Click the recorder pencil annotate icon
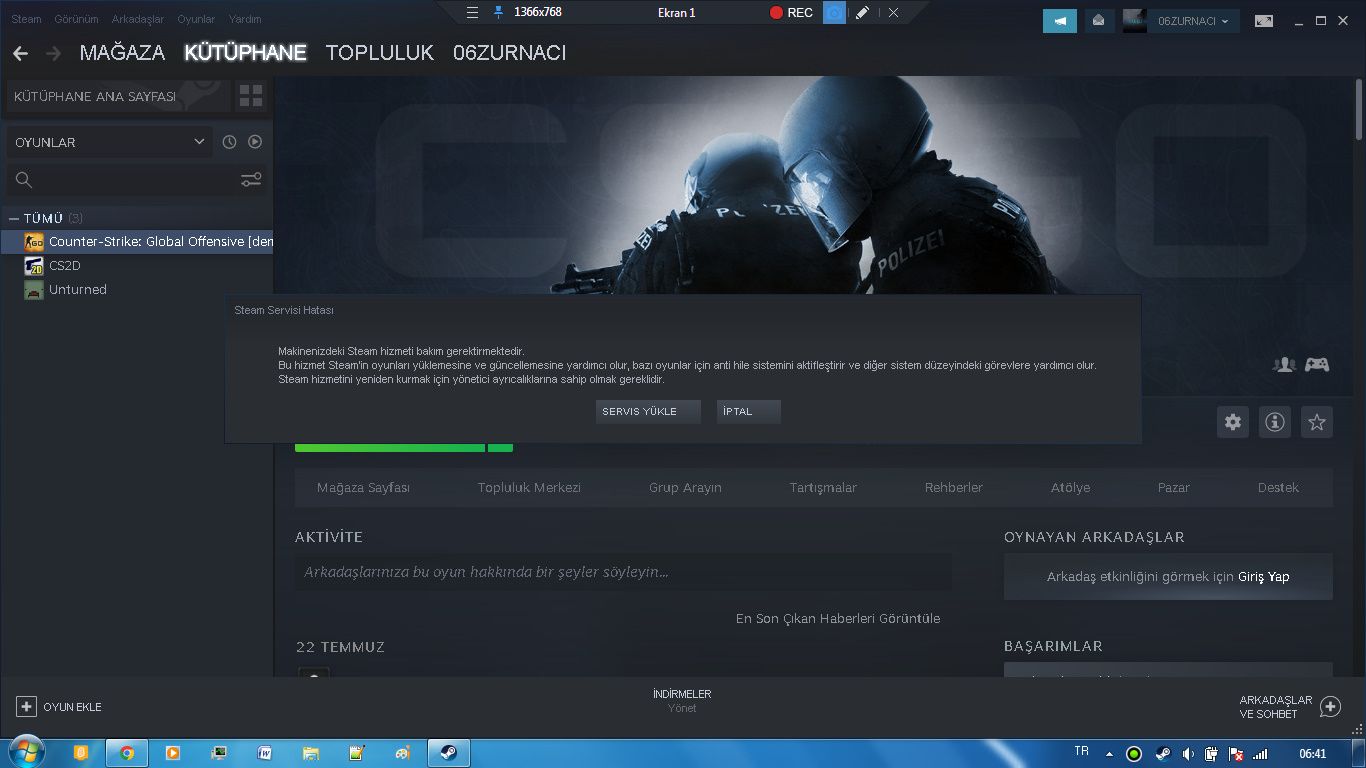Image resolution: width=1366 pixels, height=768 pixels. [x=862, y=13]
